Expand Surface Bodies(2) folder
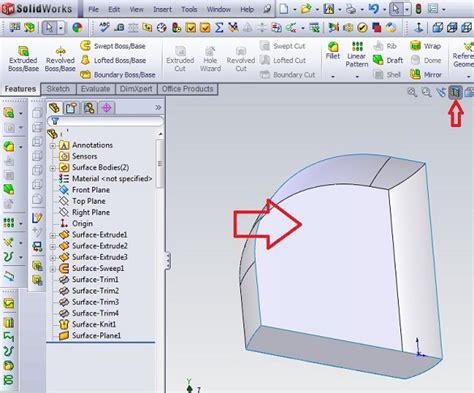The width and height of the screenshot is (474, 393). pos(53,168)
